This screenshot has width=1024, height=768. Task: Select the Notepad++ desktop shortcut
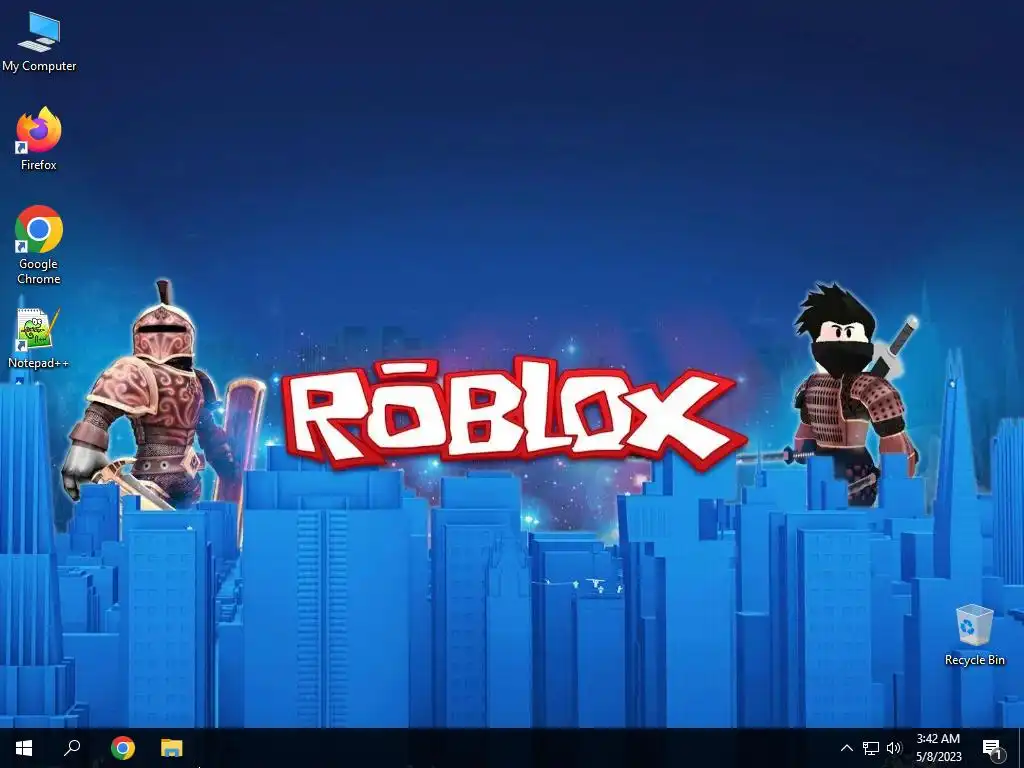39,338
